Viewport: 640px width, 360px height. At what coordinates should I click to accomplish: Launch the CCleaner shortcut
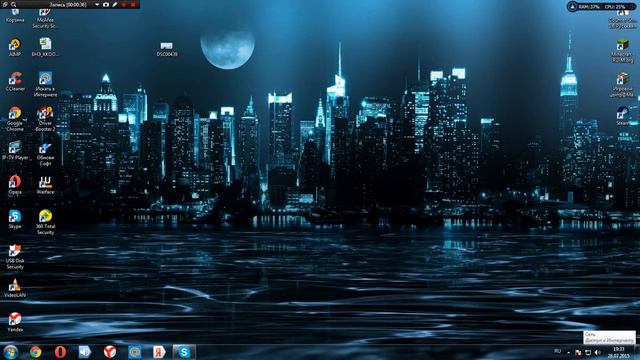15,82
